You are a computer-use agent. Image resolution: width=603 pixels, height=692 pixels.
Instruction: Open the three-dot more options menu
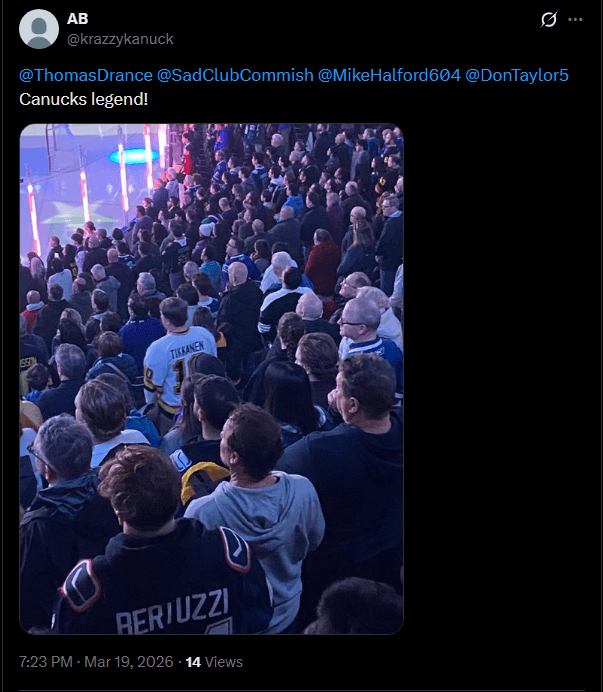(x=575, y=19)
